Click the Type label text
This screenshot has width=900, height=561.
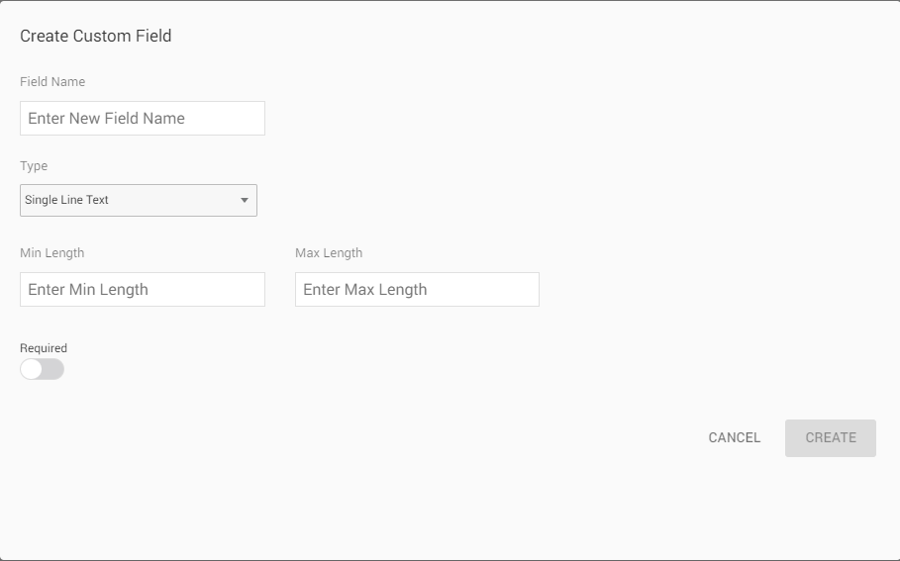tap(34, 166)
